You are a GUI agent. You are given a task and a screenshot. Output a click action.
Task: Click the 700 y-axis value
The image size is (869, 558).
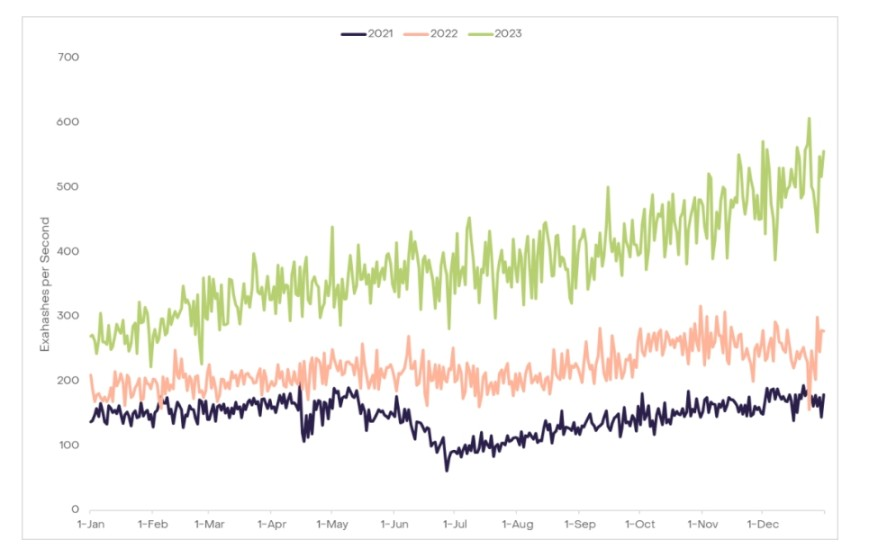point(68,57)
